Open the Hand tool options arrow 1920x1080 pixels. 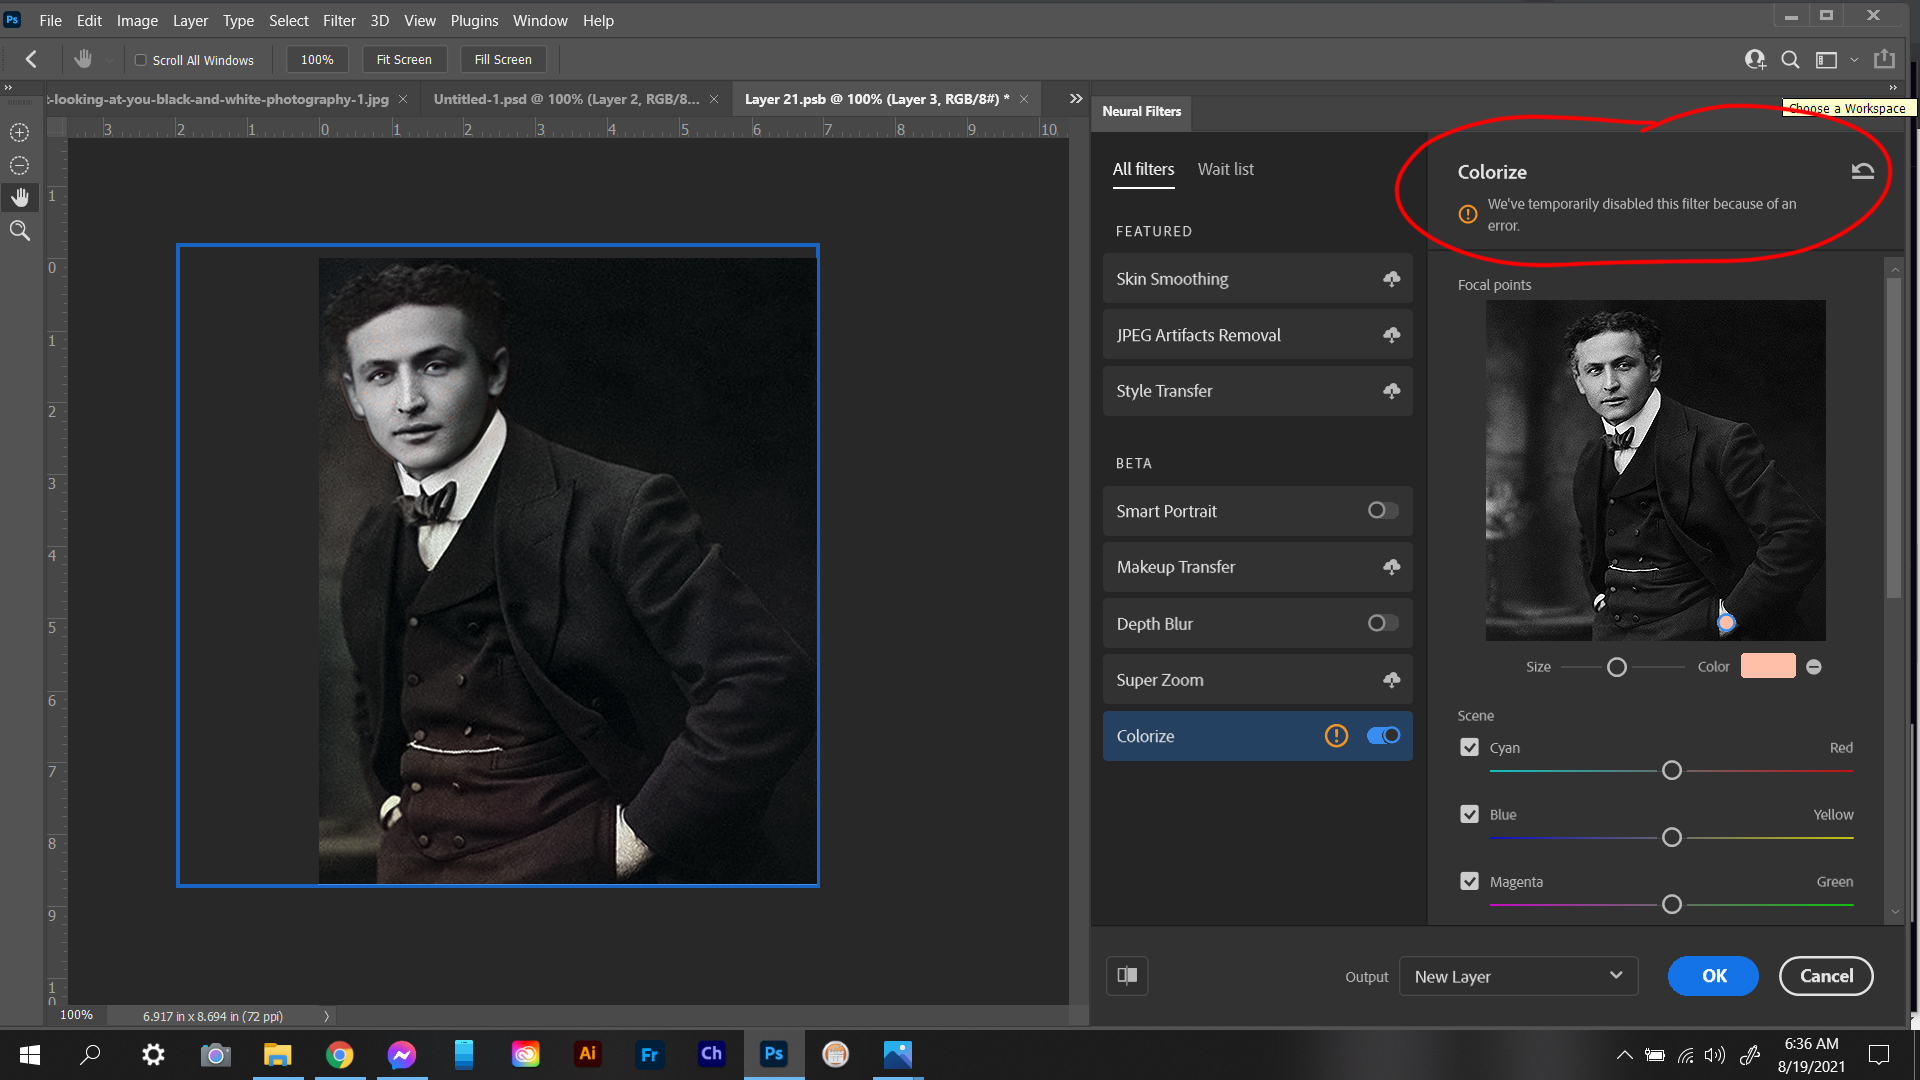pyautogui.click(x=108, y=59)
